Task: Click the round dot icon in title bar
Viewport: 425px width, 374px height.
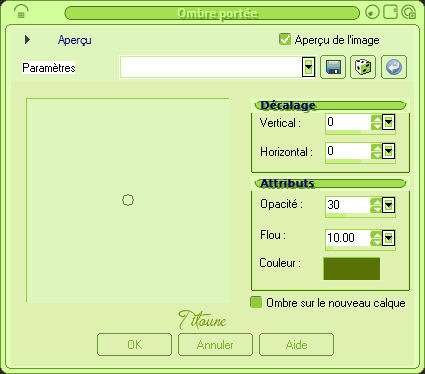Action: click(x=373, y=13)
